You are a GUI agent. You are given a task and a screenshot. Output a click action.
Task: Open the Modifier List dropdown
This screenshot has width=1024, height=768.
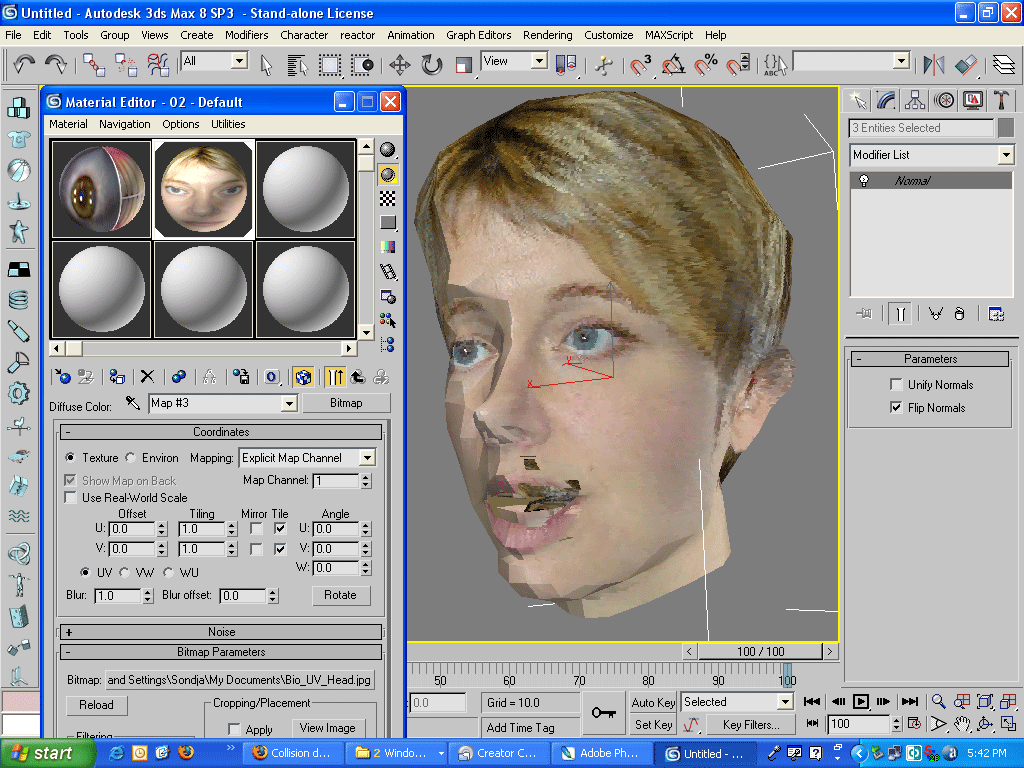click(1005, 155)
